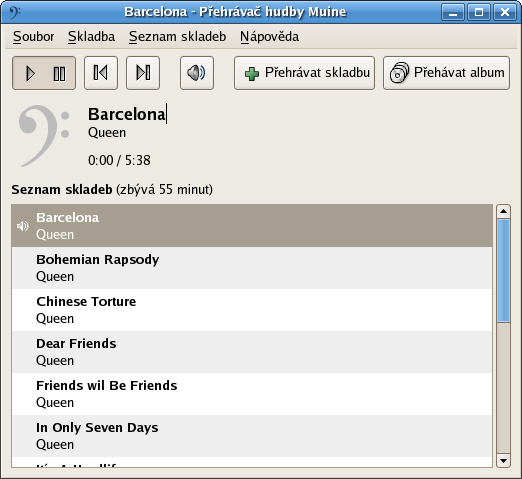The width and height of the screenshot is (522, 479).
Task: Open the volume speaker control
Action: pos(197,73)
